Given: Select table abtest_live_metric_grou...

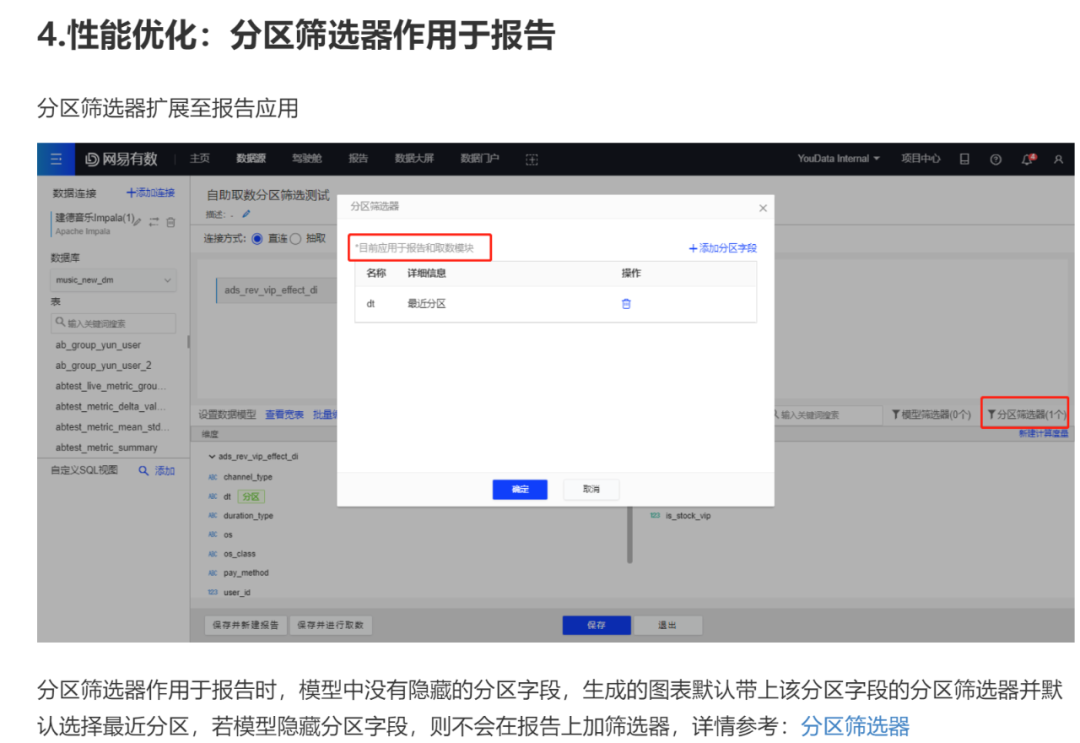Looking at the screenshot, I should click(110, 386).
